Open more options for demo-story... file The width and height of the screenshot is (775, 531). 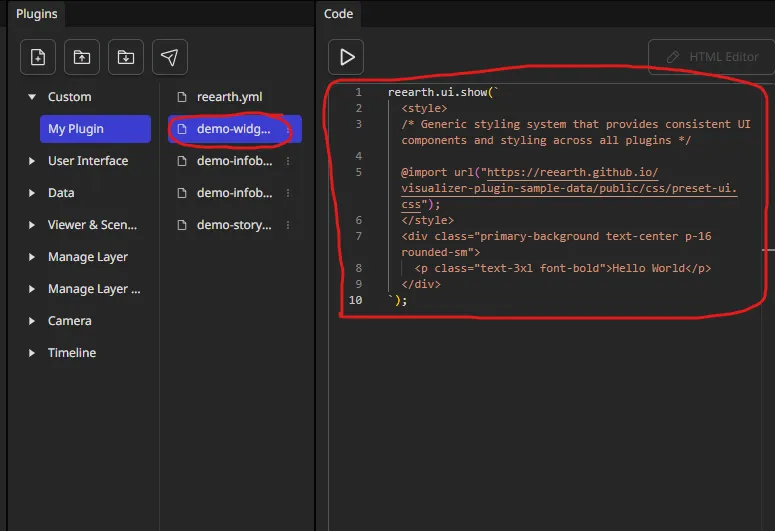point(288,225)
